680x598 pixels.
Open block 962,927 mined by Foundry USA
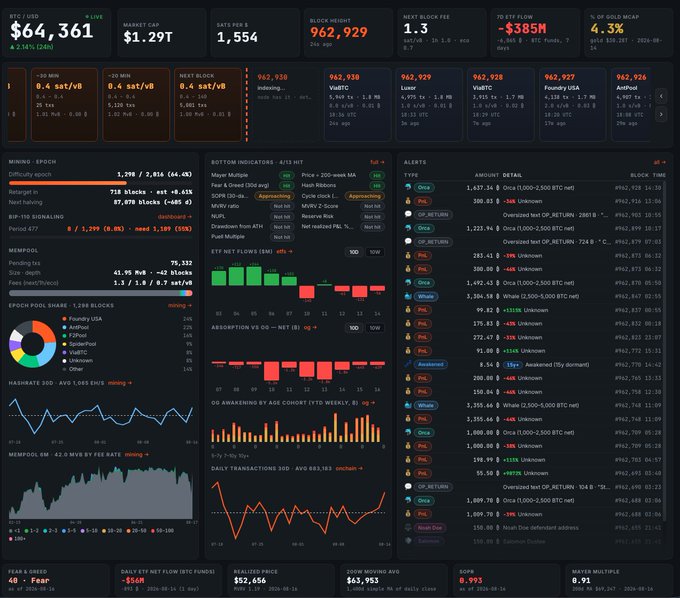tap(572, 105)
